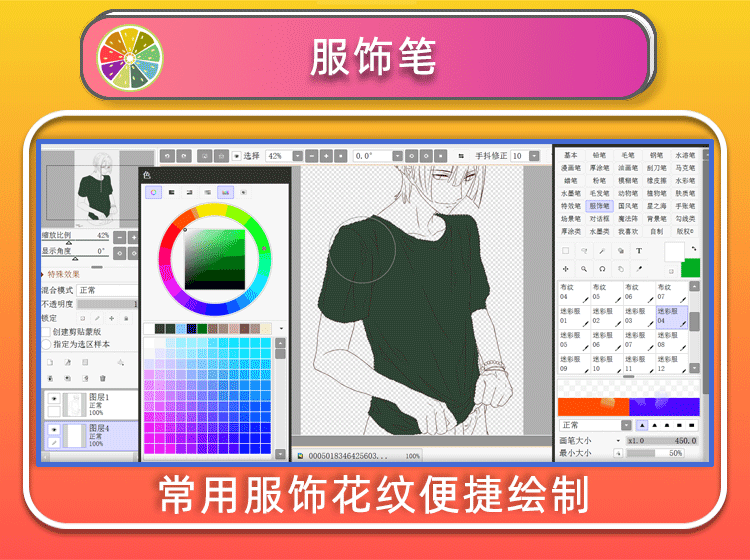Viewport: 750px width, 560px height.
Task: Open the color swatch row menu arrow
Action: click(x=281, y=329)
